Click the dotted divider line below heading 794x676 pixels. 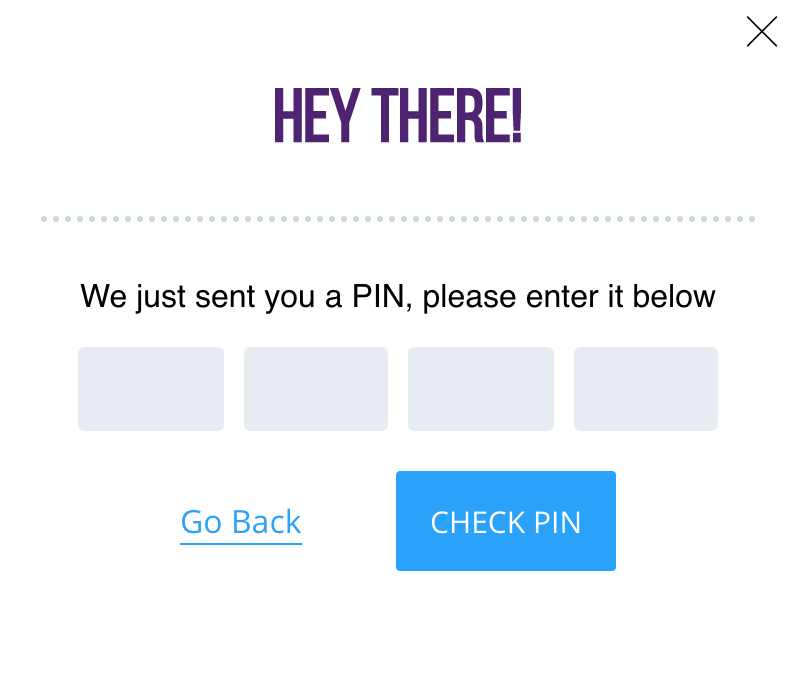[x=398, y=219]
